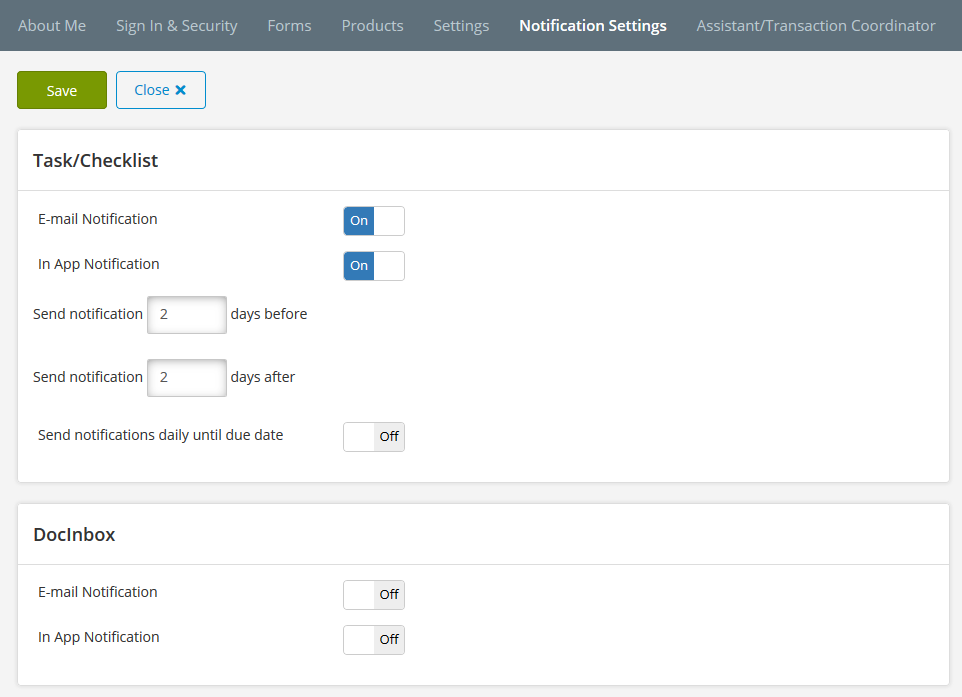Turn off E-mail Notification for Task/Checklist
The image size is (962, 697).
coord(373,220)
